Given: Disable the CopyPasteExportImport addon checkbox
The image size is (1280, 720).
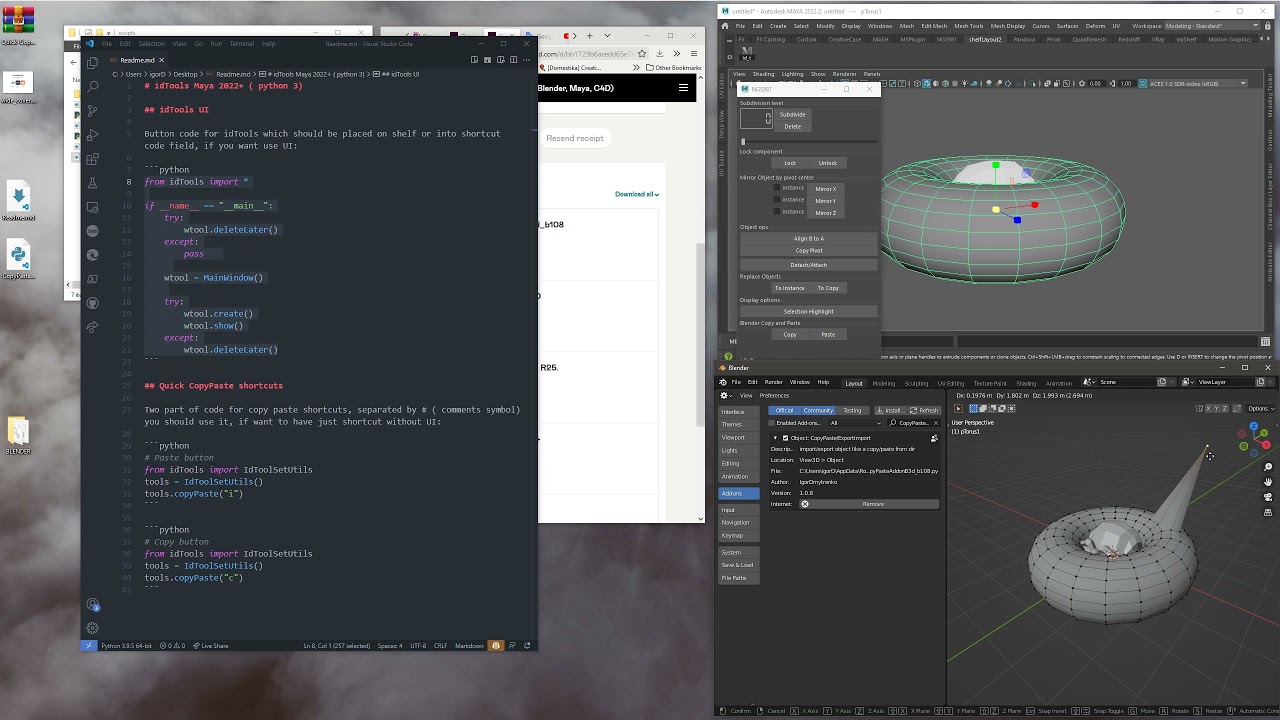Looking at the screenshot, I should click(x=785, y=438).
